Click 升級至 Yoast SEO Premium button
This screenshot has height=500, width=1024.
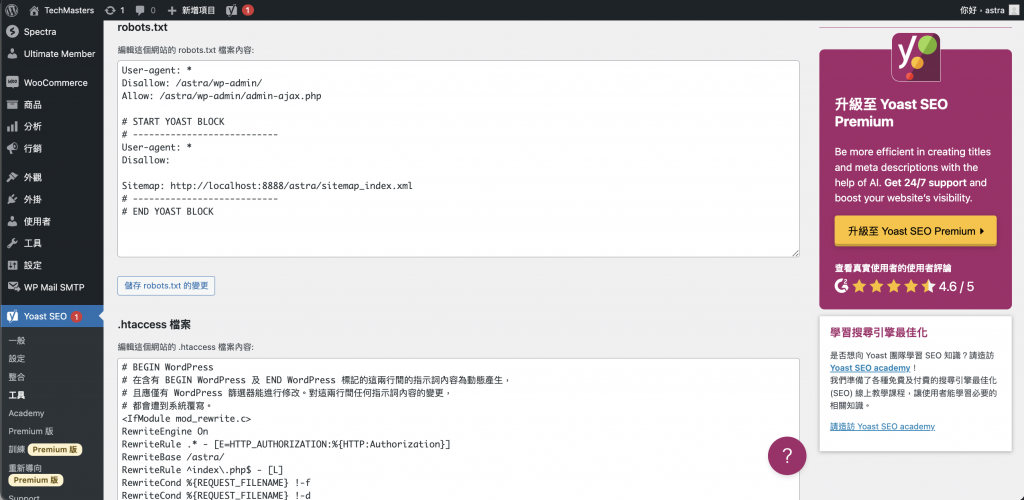point(915,231)
